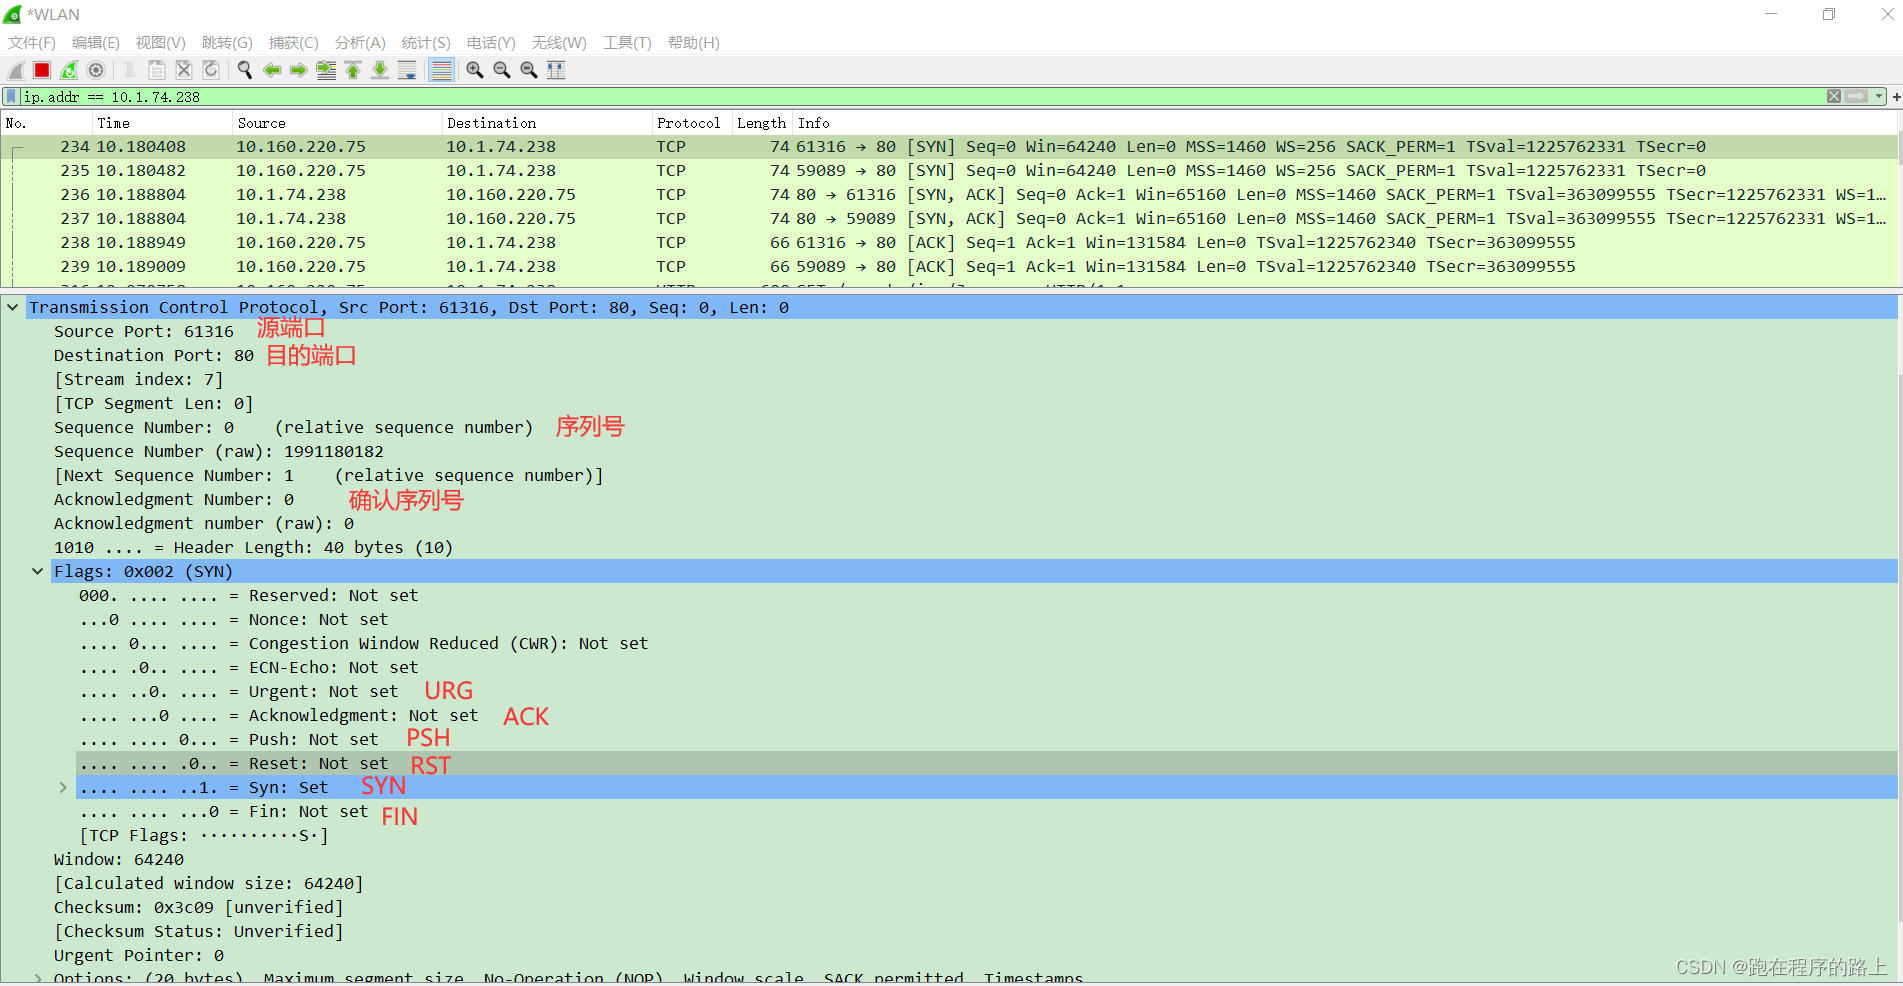Open the 跳转(G) menu
This screenshot has width=1903, height=986.
click(227, 43)
